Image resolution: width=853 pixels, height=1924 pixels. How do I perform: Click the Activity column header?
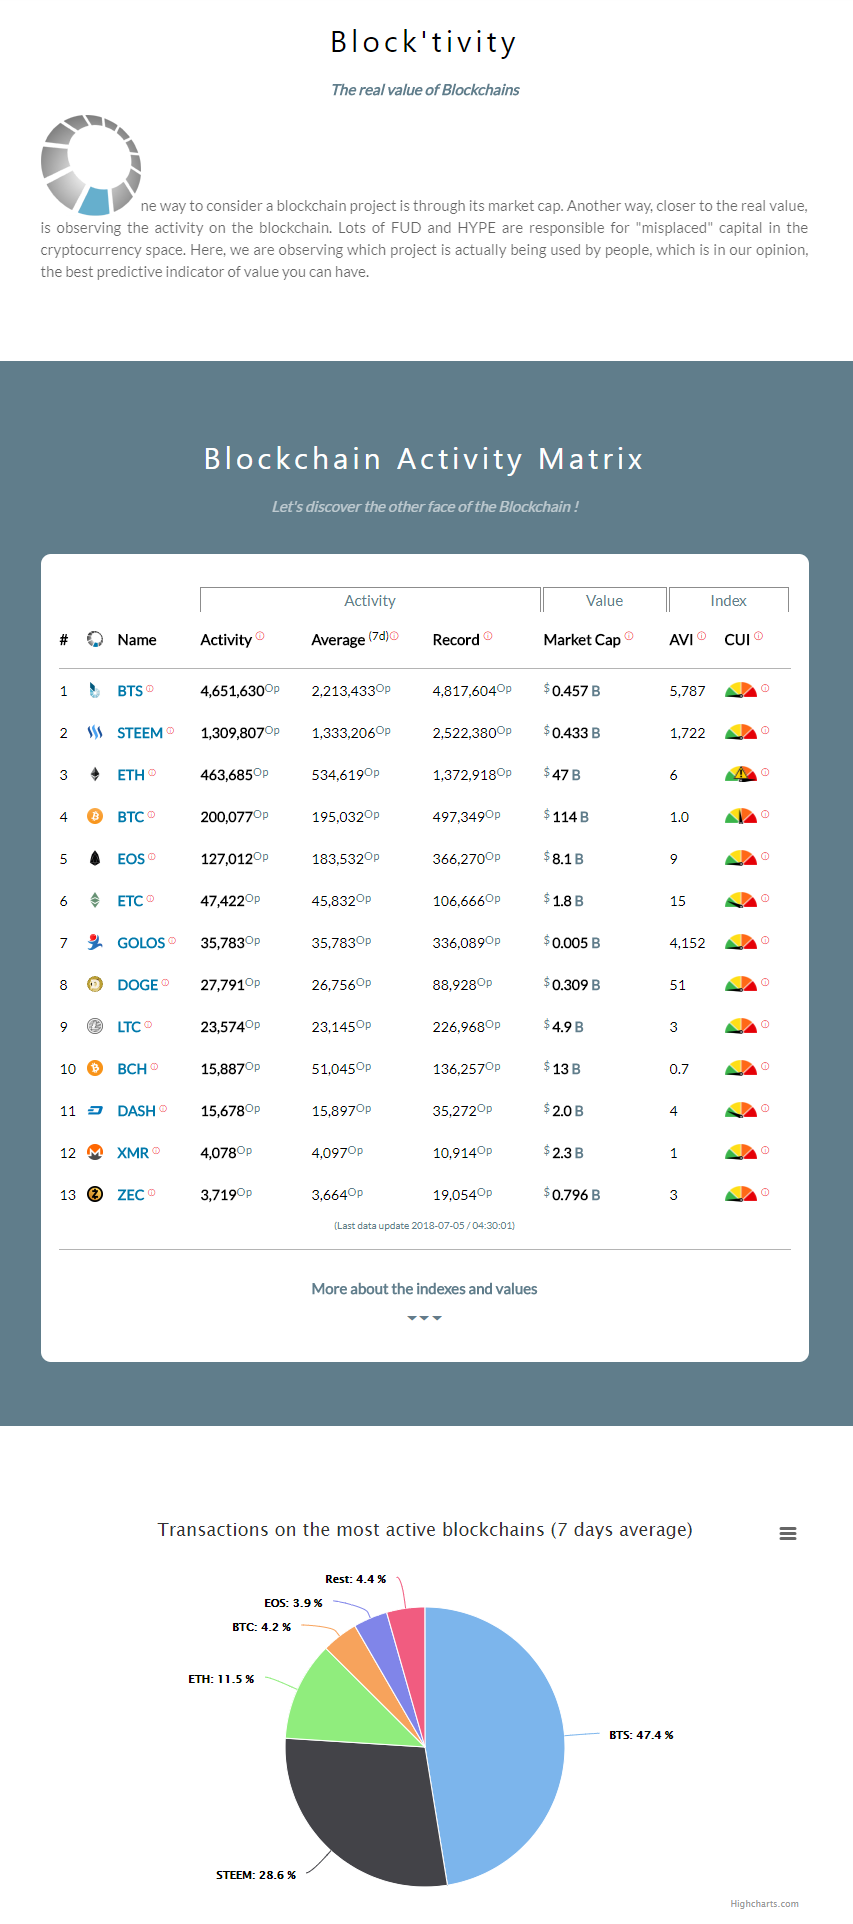(x=226, y=640)
